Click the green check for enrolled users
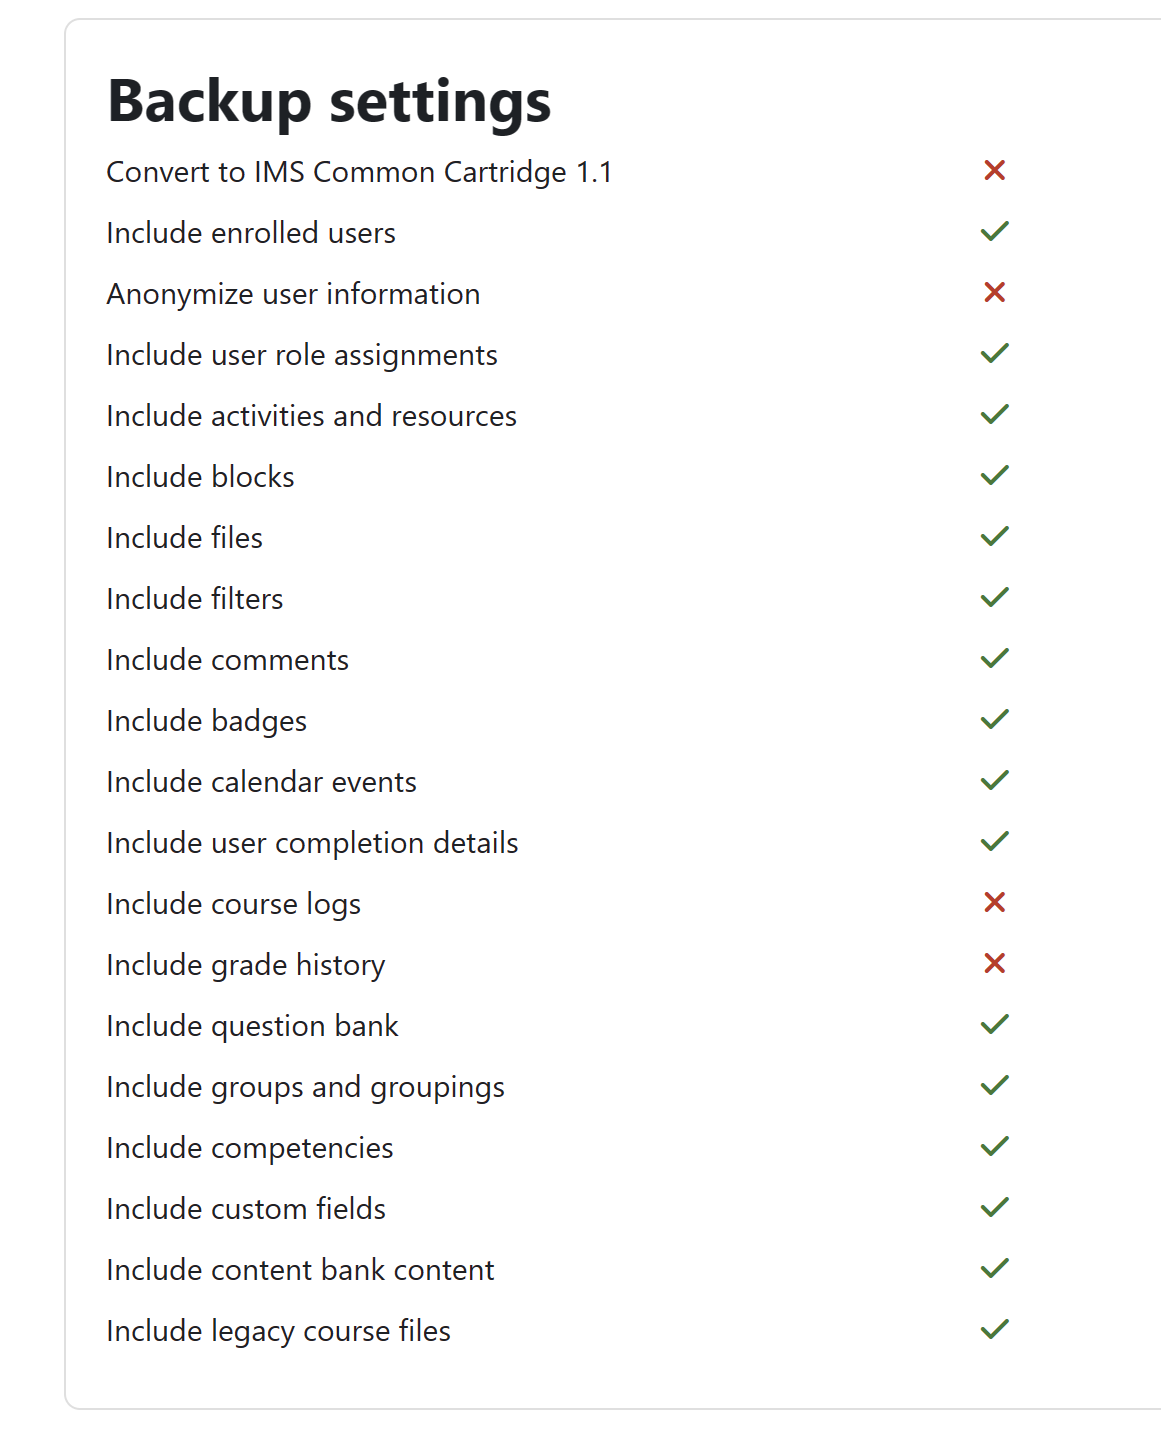1161x1434 pixels. pyautogui.click(x=995, y=231)
